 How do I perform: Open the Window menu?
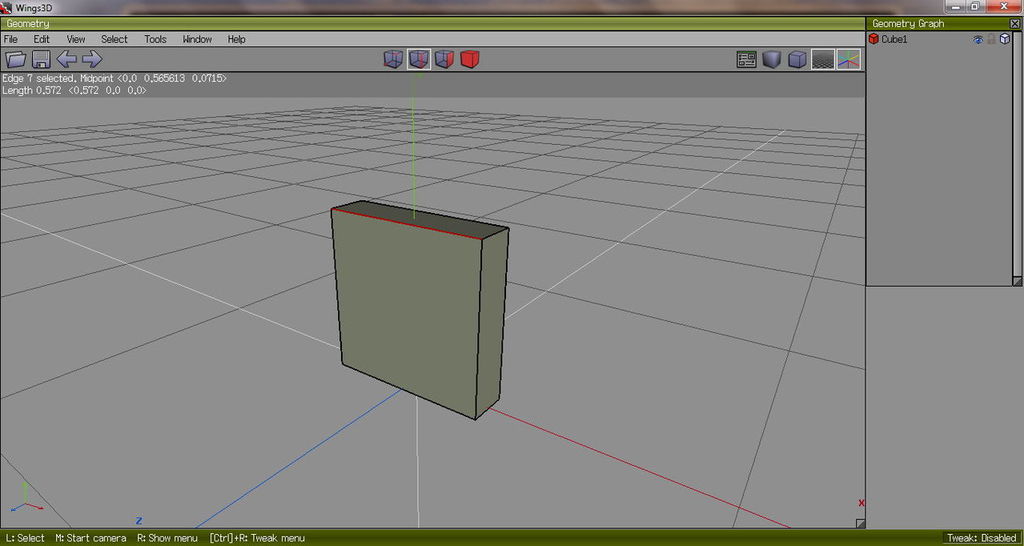click(197, 39)
